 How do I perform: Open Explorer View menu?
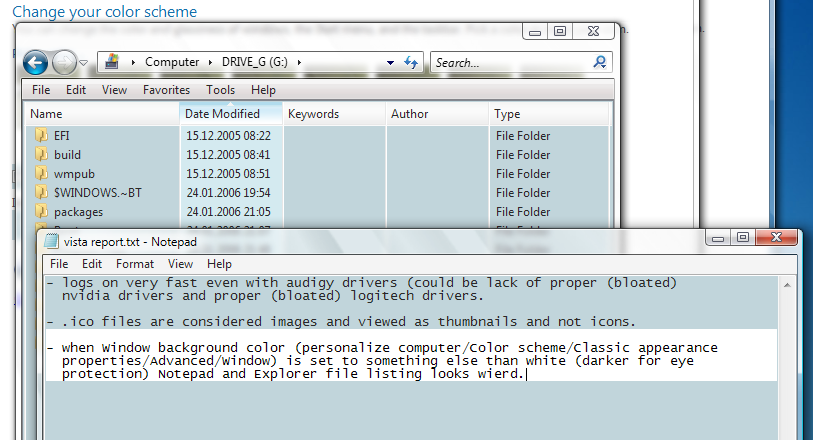114,90
